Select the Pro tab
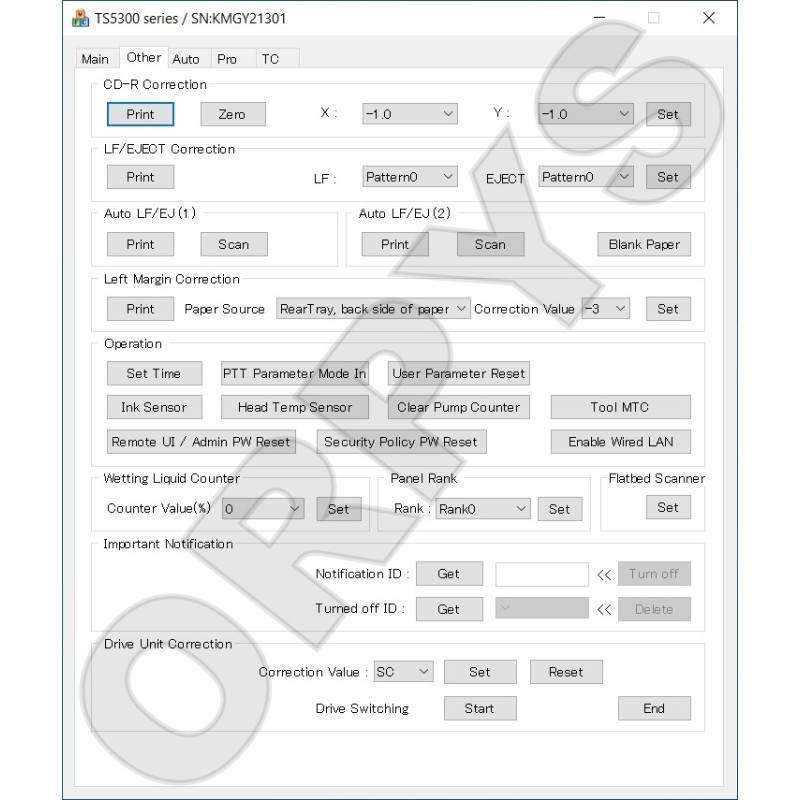This screenshot has height=800, width=800. [x=227, y=59]
